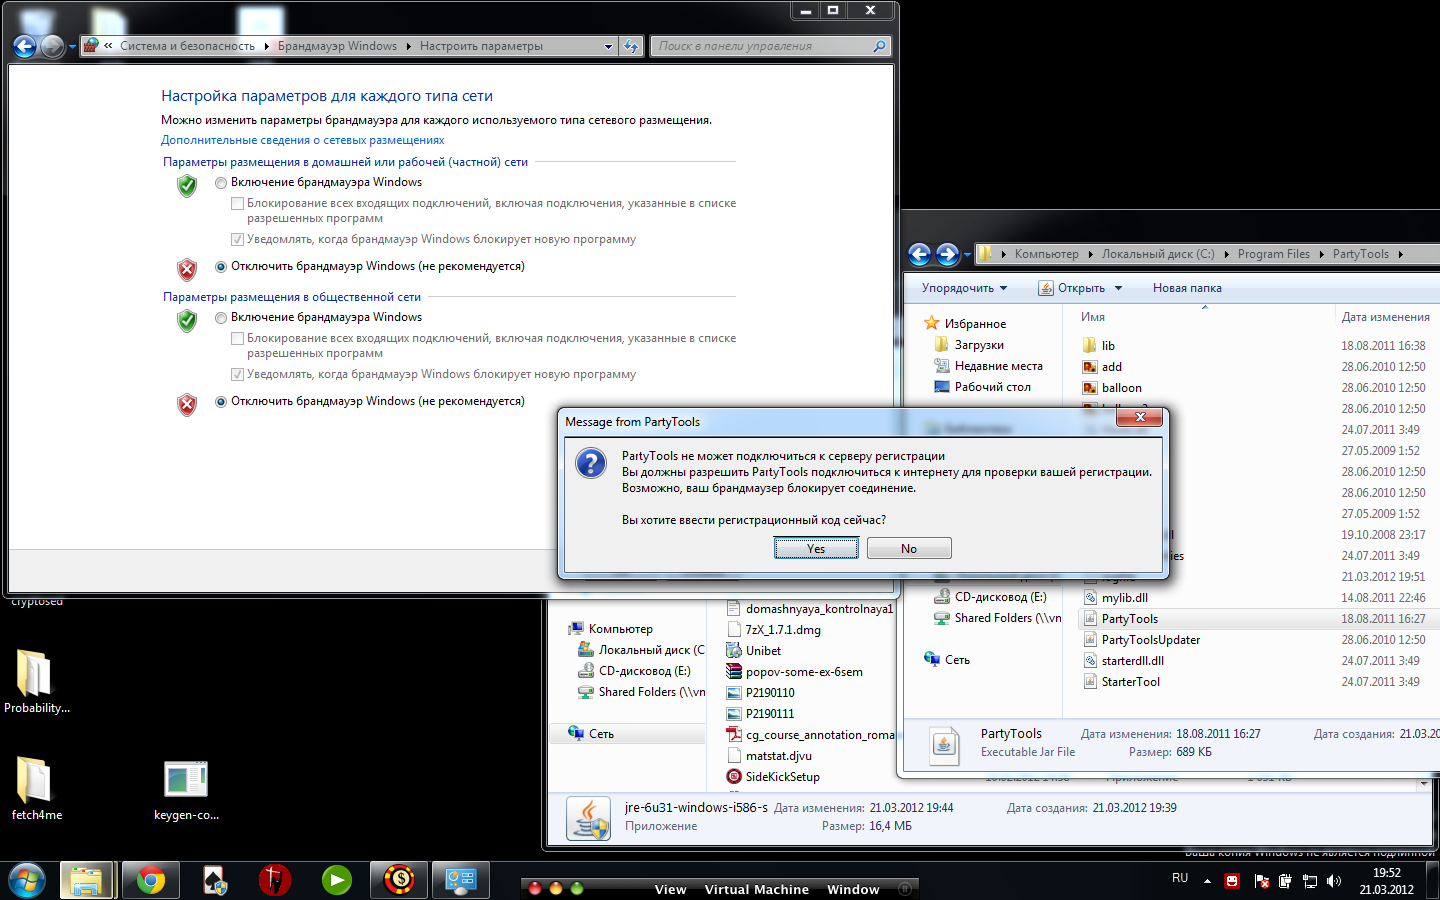The height and width of the screenshot is (900, 1440).
Task: Select popov-some-ex-6sem archive file
Action: [x=795, y=672]
